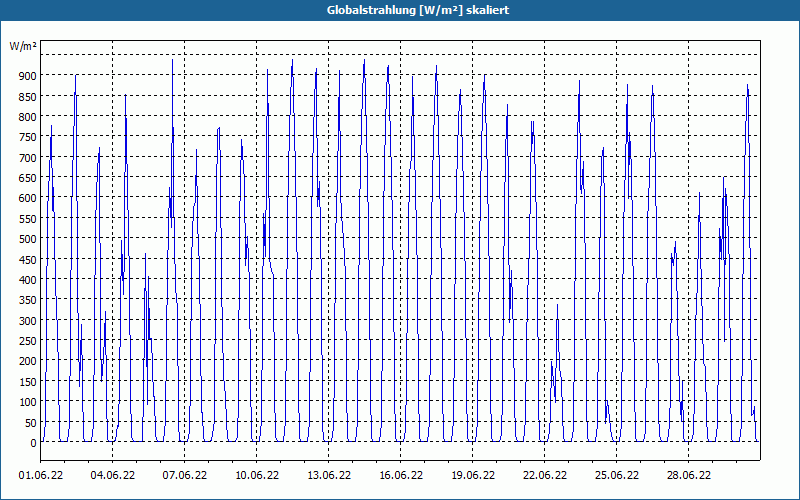Click the 100 y-axis value label
800x500 pixels.
coord(29,402)
